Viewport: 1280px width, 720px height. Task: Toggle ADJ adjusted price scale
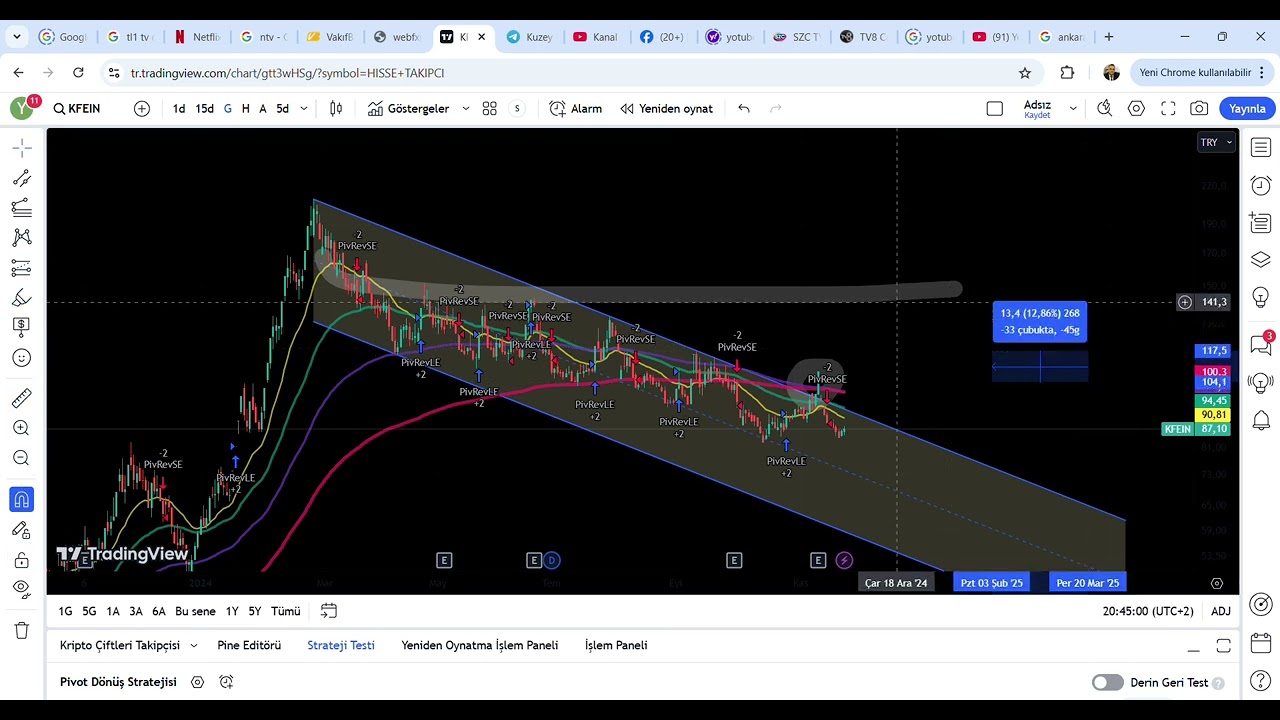pos(1221,611)
